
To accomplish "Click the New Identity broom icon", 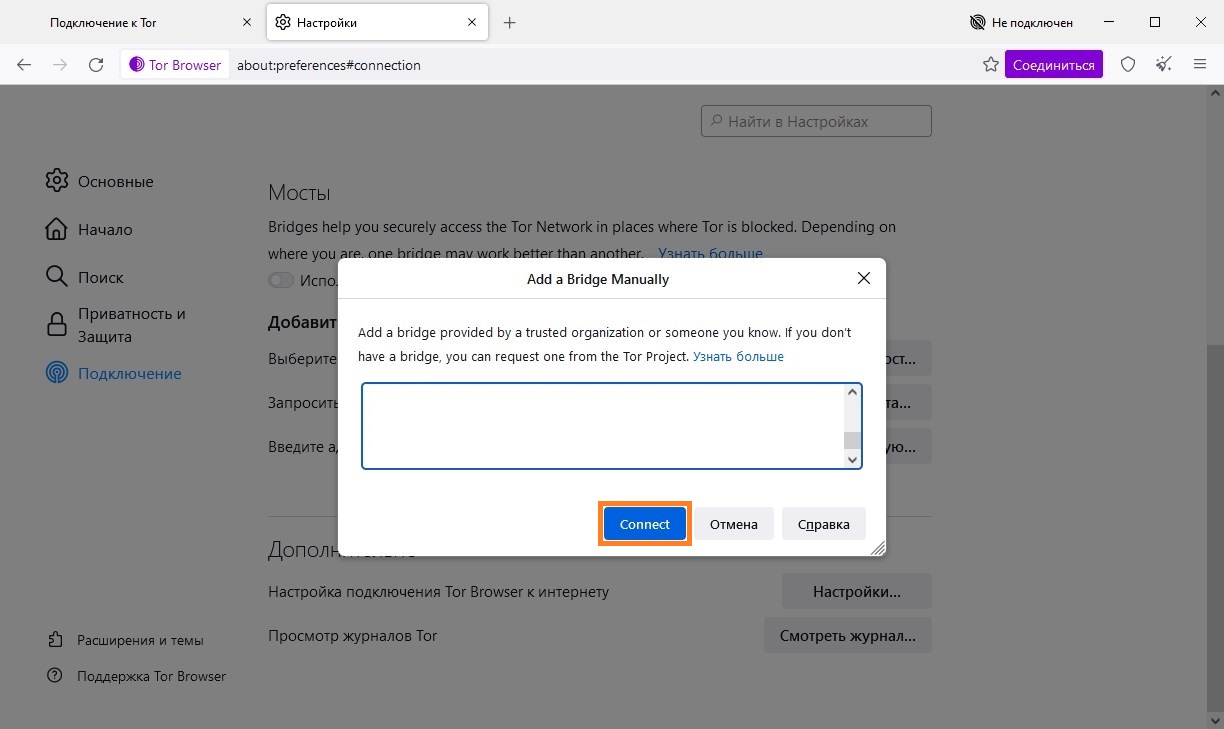I will (1164, 65).
